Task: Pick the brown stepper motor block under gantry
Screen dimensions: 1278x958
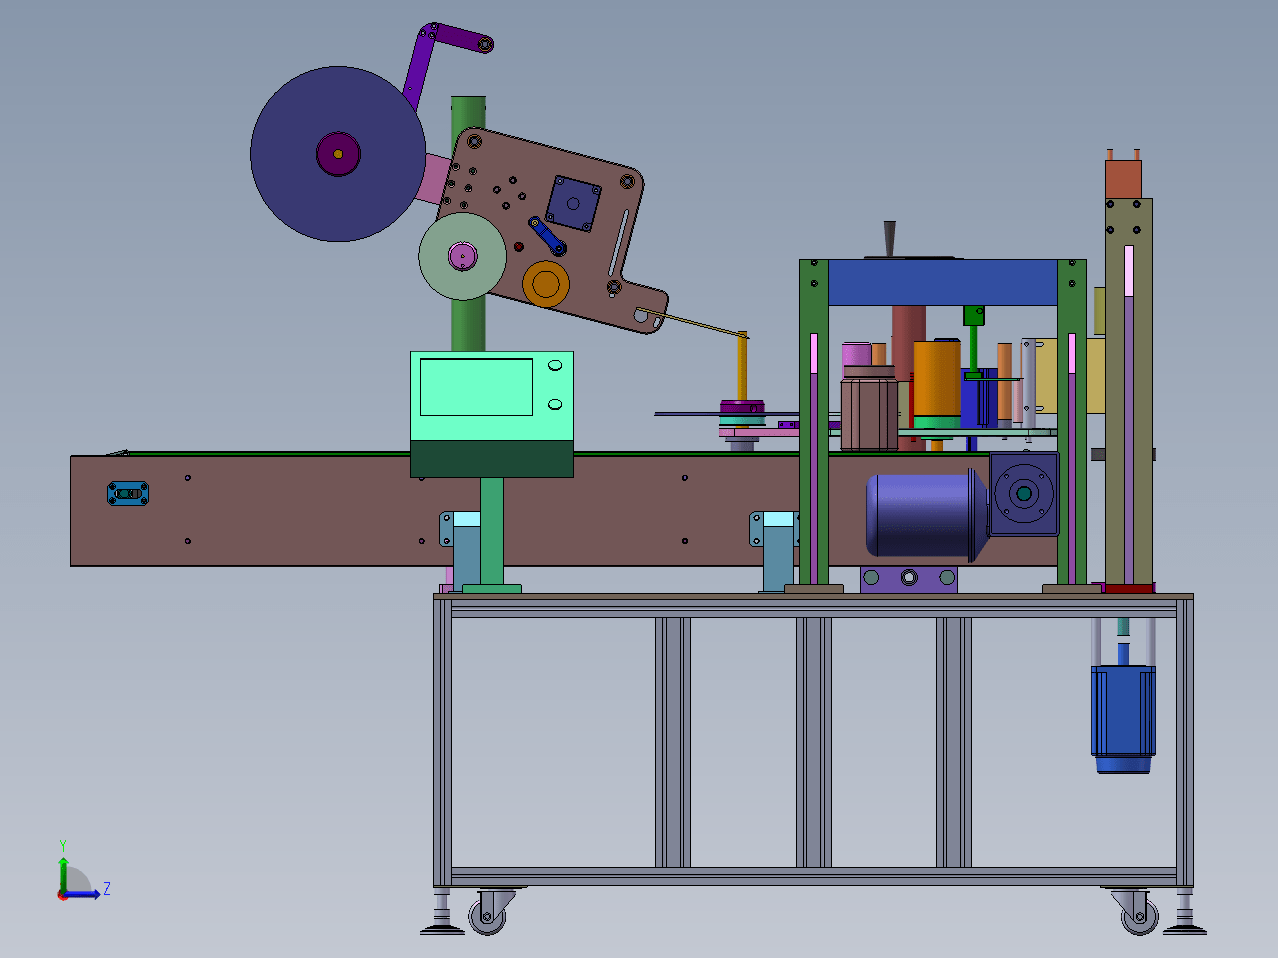Action: pos(869,412)
